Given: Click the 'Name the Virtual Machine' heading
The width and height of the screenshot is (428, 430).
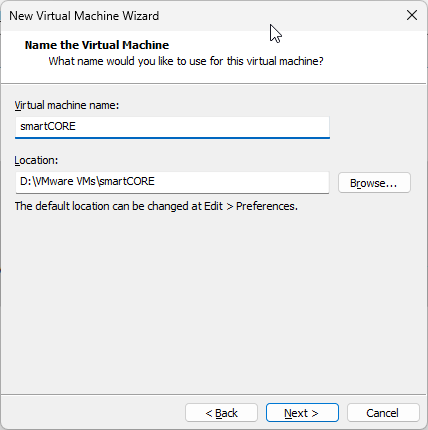Looking at the screenshot, I should 97,45.
